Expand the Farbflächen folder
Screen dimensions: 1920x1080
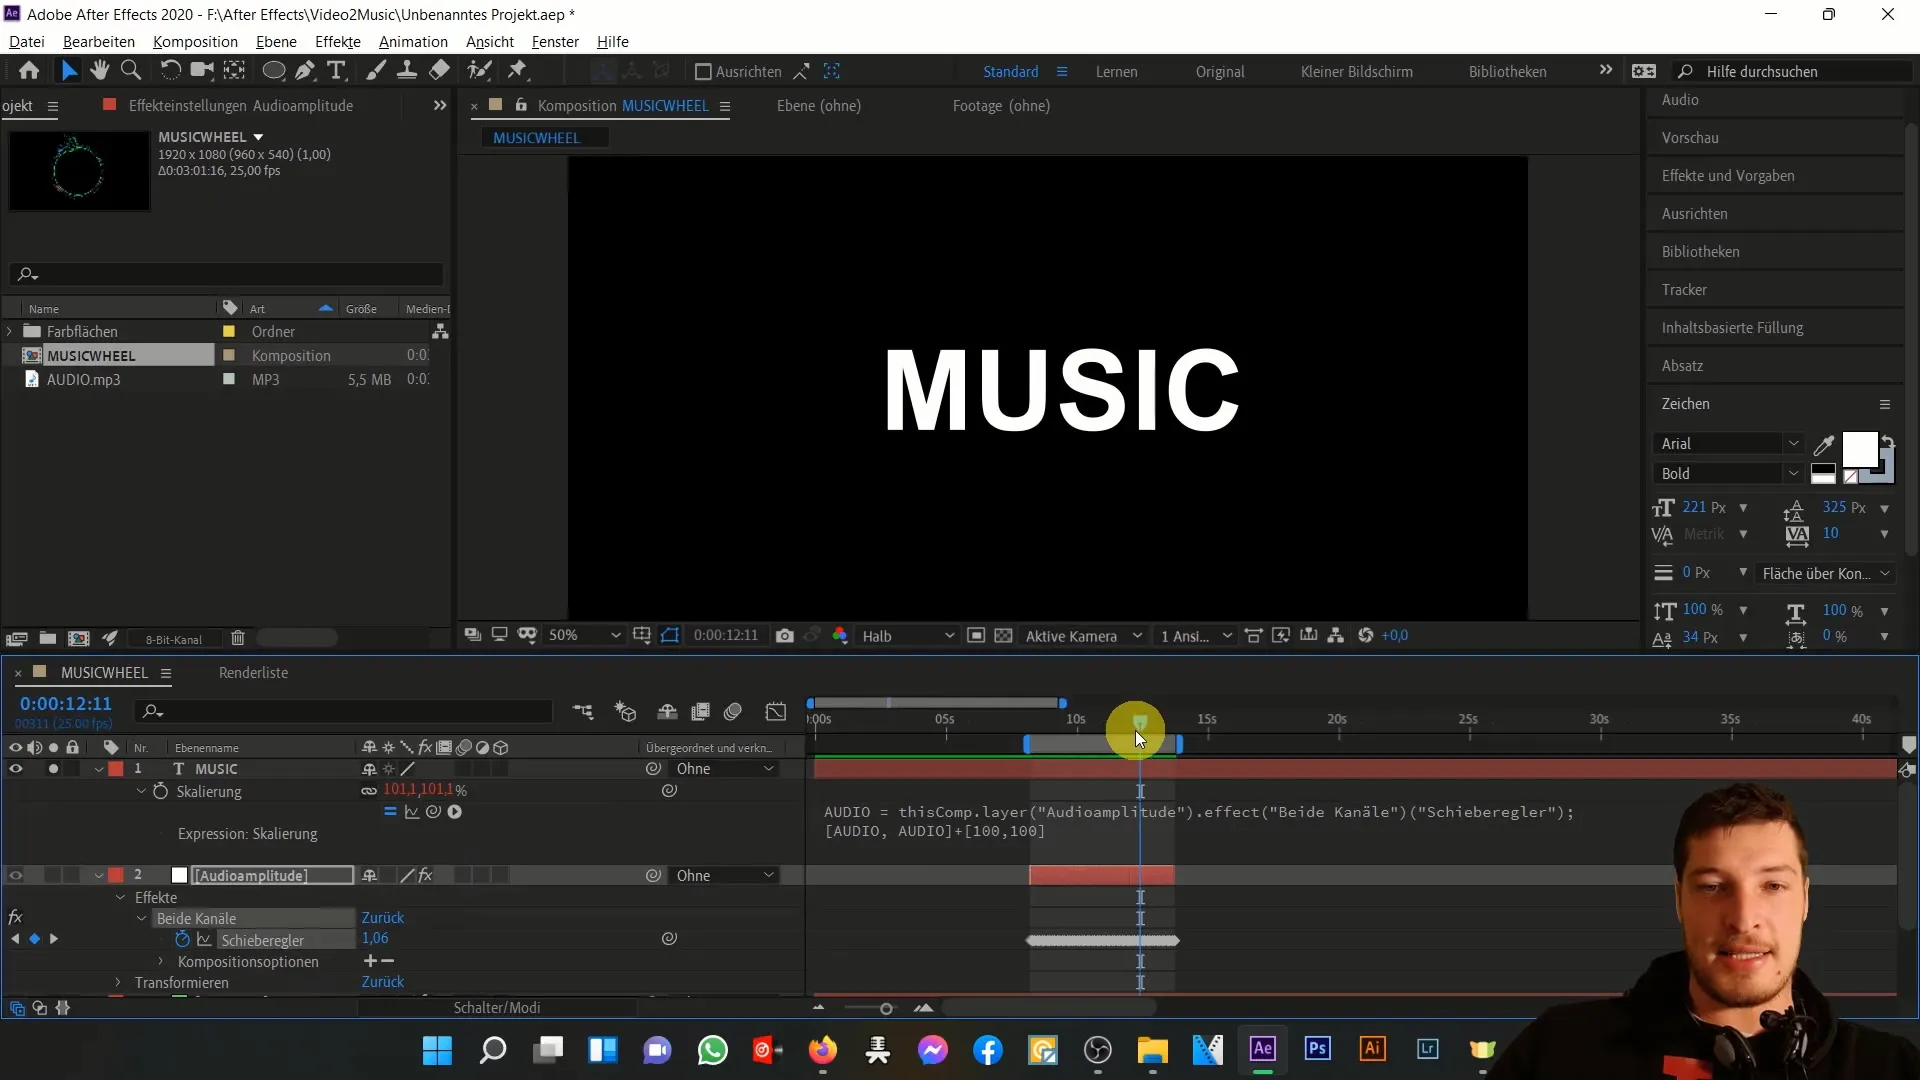tap(10, 331)
